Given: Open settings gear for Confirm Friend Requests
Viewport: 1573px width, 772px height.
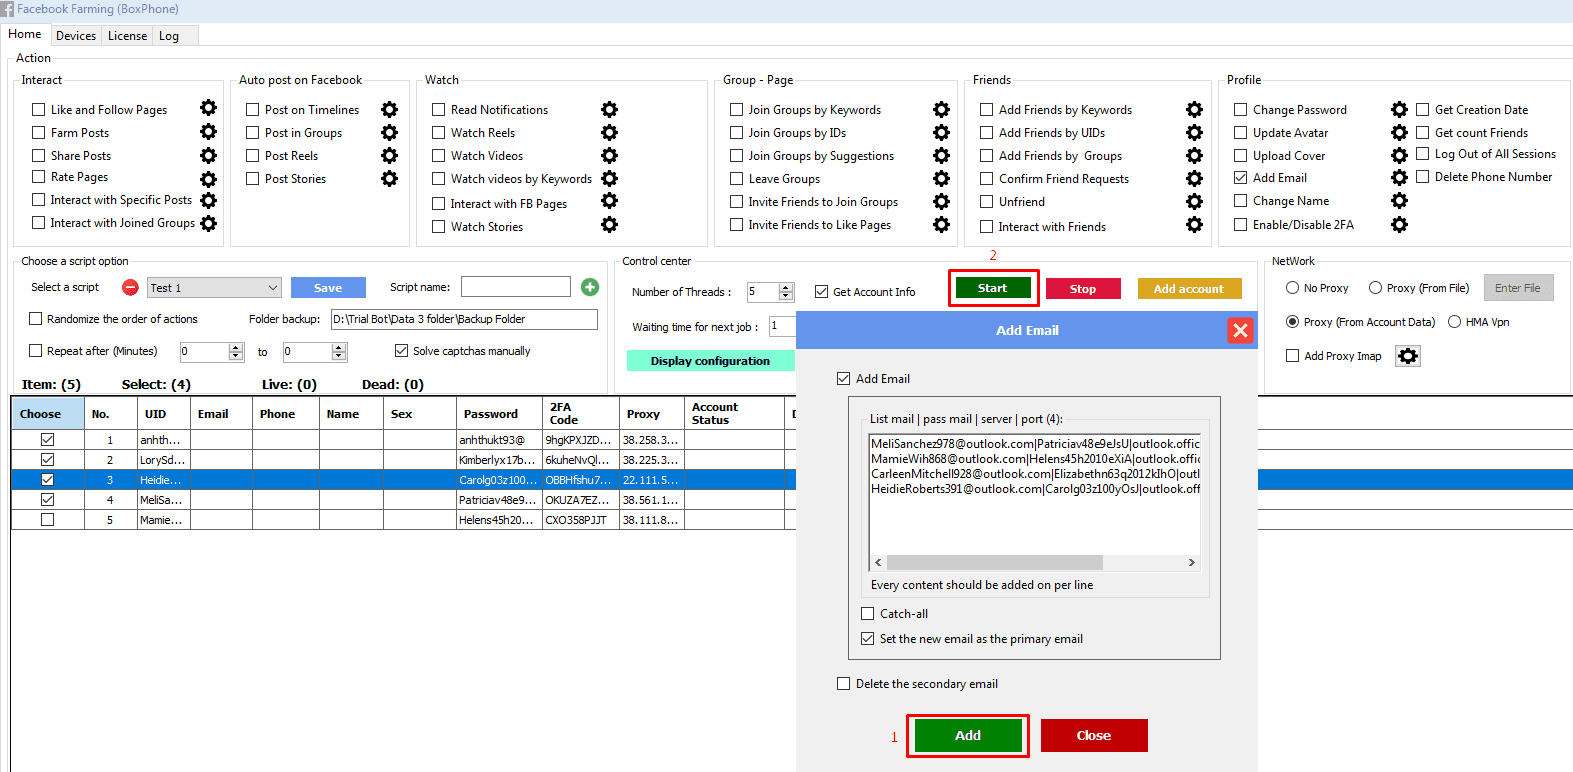Looking at the screenshot, I should [x=1194, y=178].
